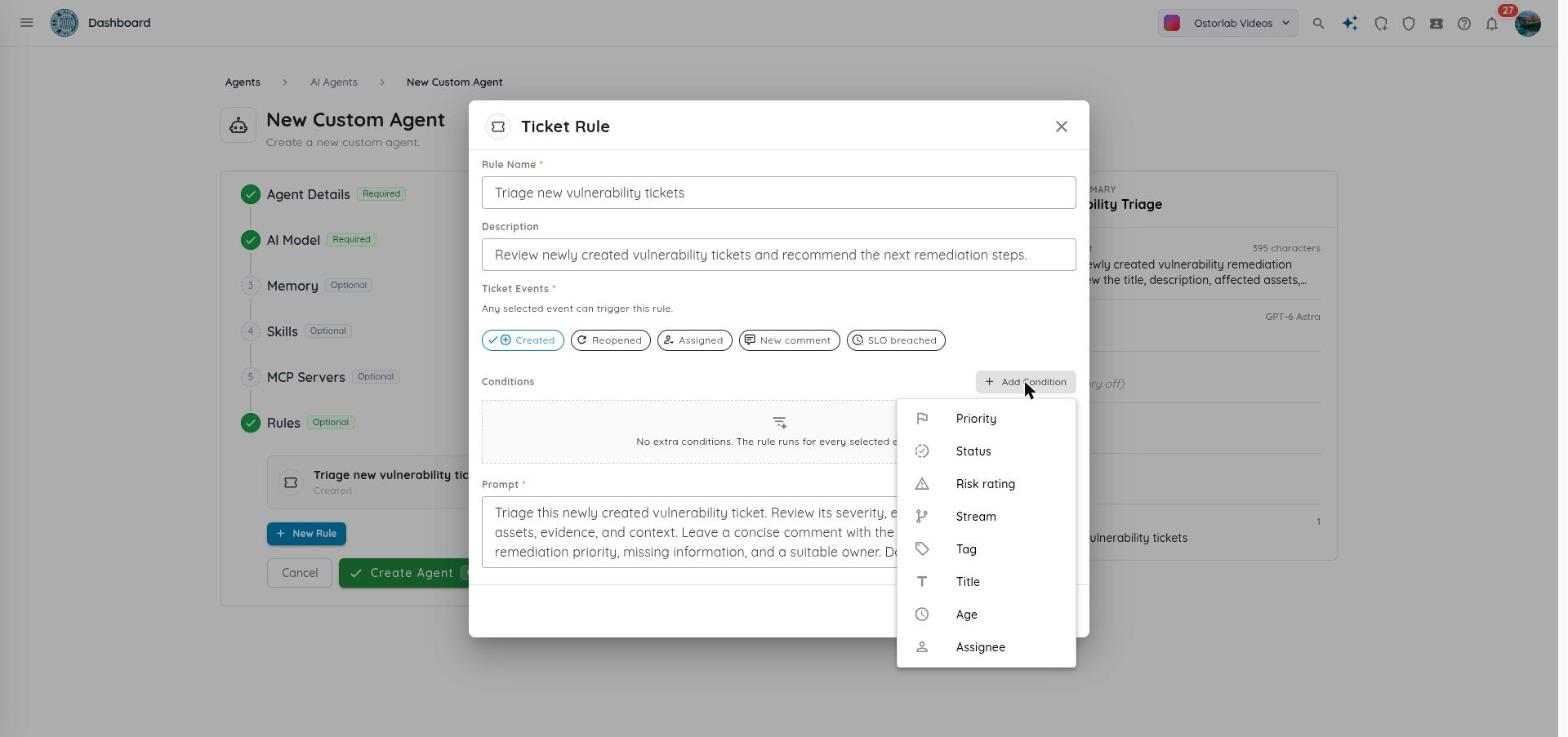This screenshot has height=737, width=1568.
Task: Toggle the SLO breached event chip
Action: [896, 340]
